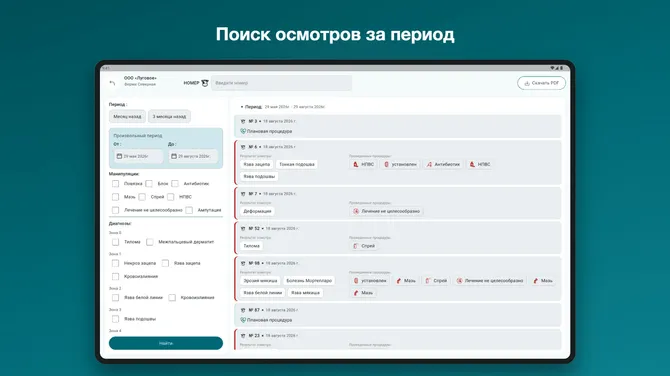Check Кровоизлияния under Зона 1
Viewport: 670px width, 376px height.
115,276
